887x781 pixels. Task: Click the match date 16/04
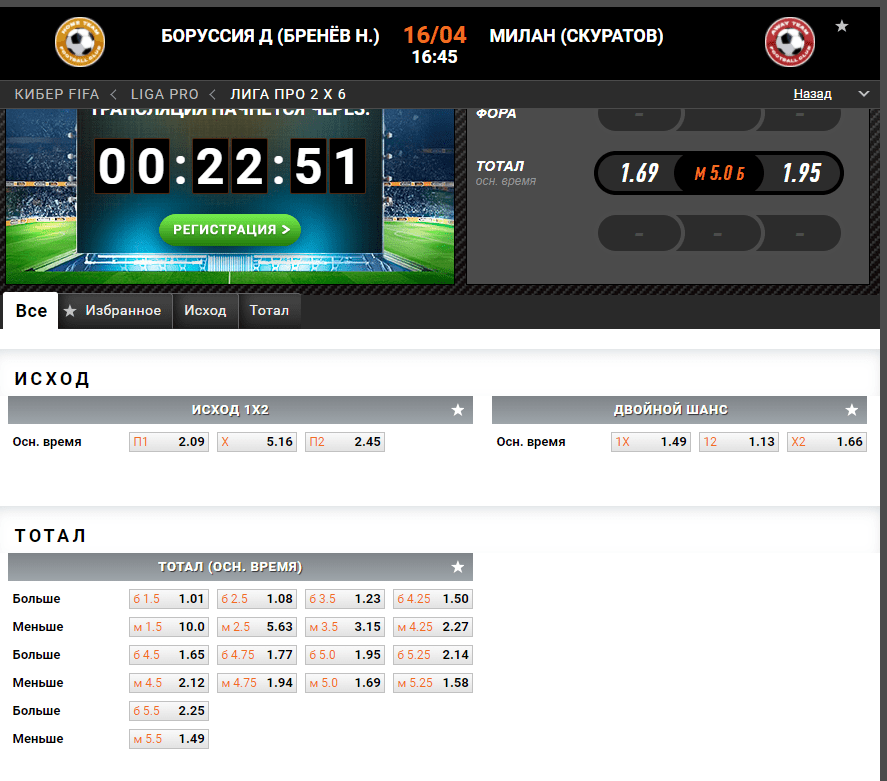[x=434, y=35]
